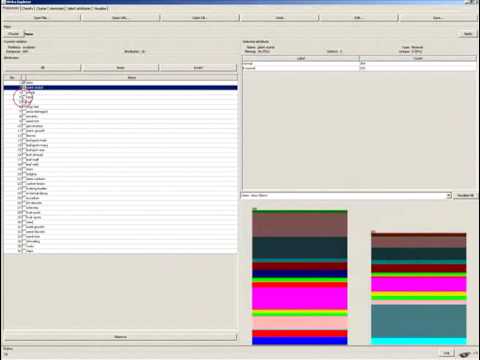This screenshot has width=480, height=360.
Task: Click the Open file... button
Action: click(41, 18)
